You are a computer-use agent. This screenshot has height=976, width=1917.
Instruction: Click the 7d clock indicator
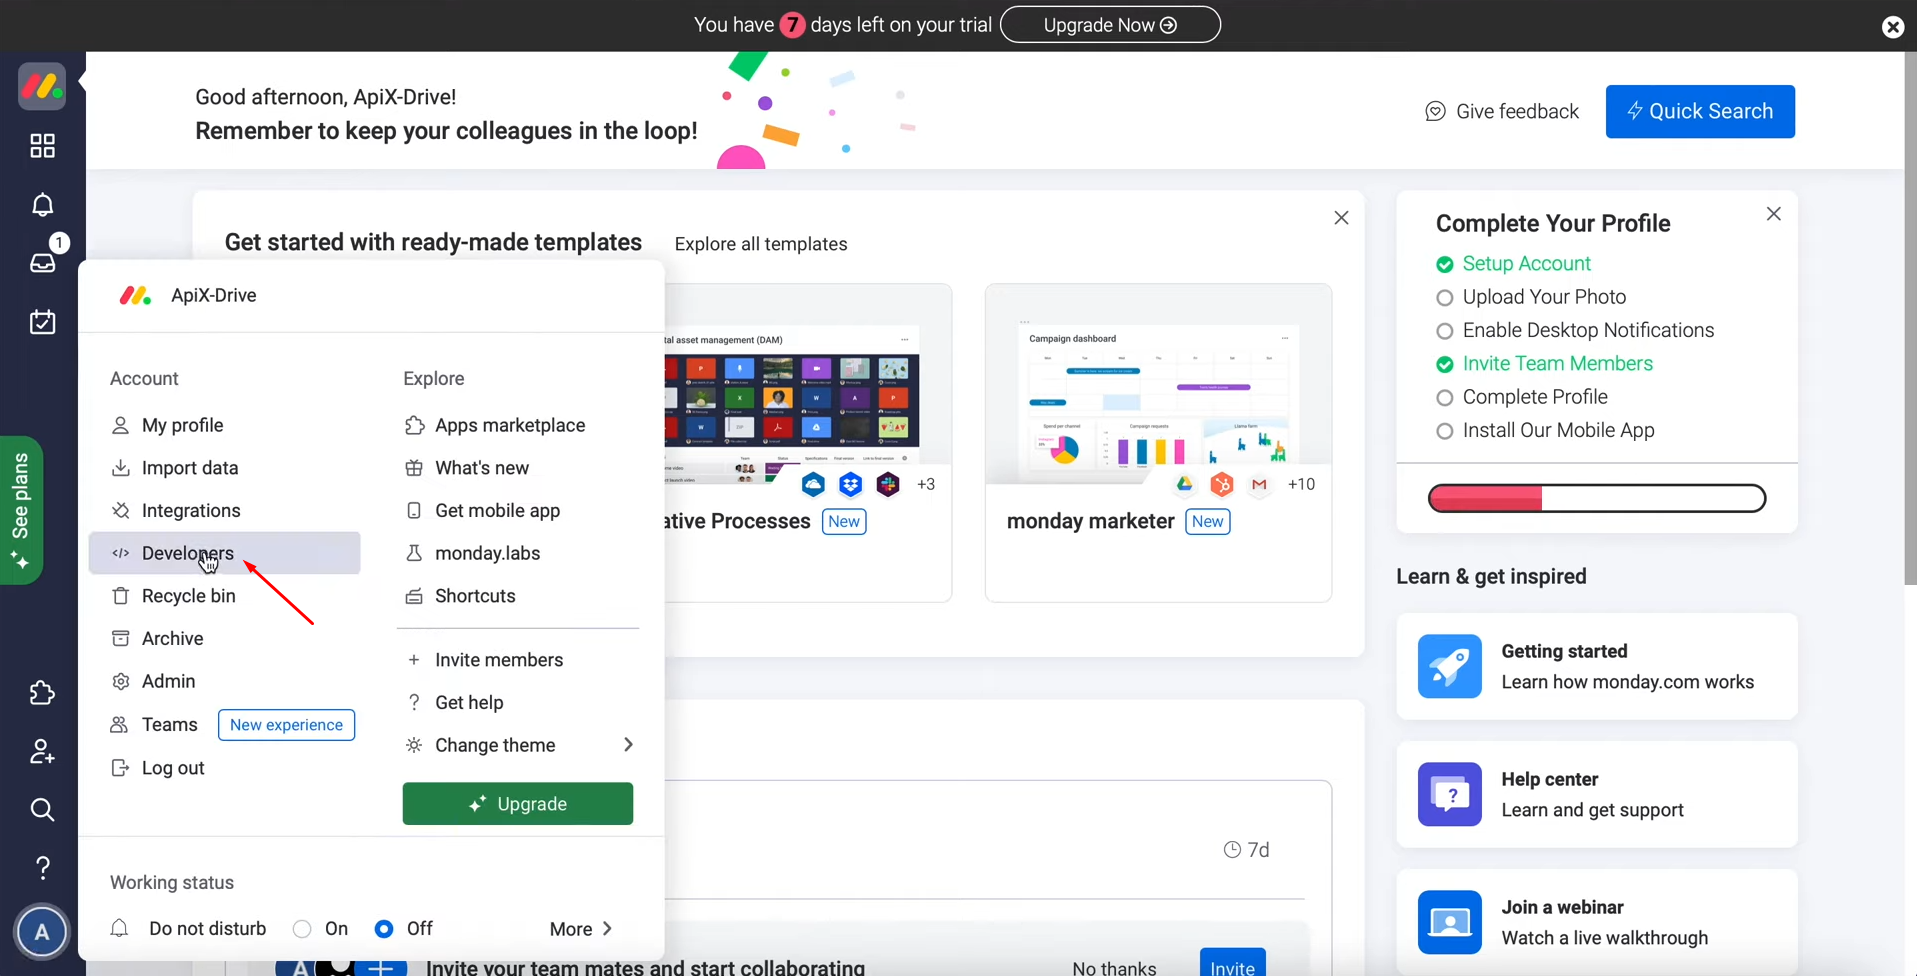pos(1246,849)
